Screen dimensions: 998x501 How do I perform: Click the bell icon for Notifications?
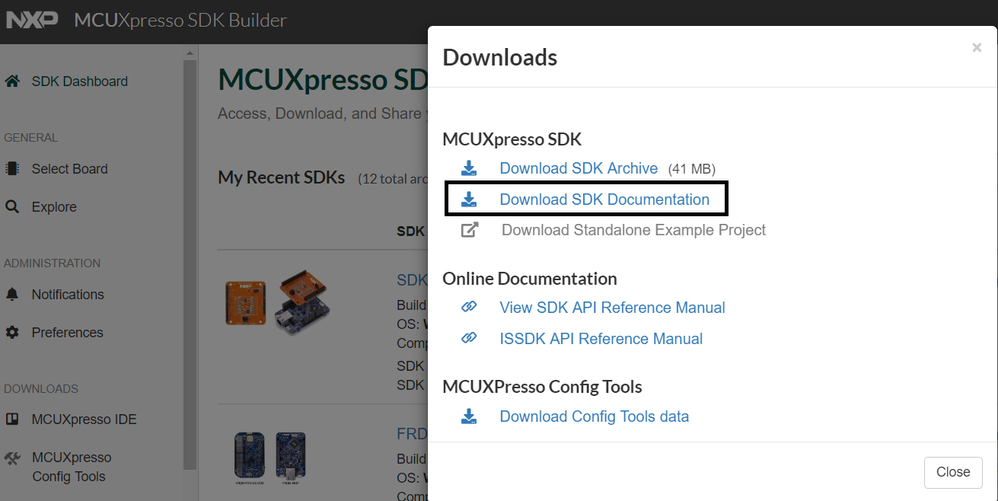(13, 294)
